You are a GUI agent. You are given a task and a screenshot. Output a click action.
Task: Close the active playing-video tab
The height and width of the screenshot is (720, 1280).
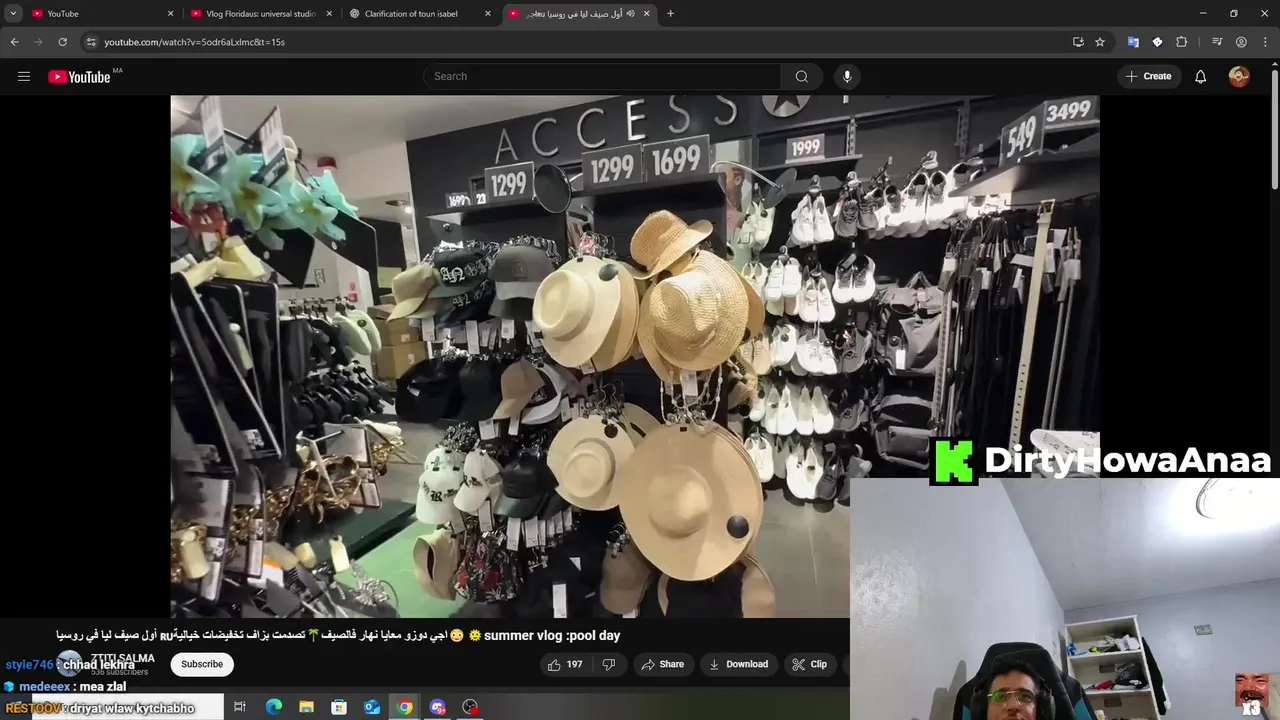click(647, 14)
